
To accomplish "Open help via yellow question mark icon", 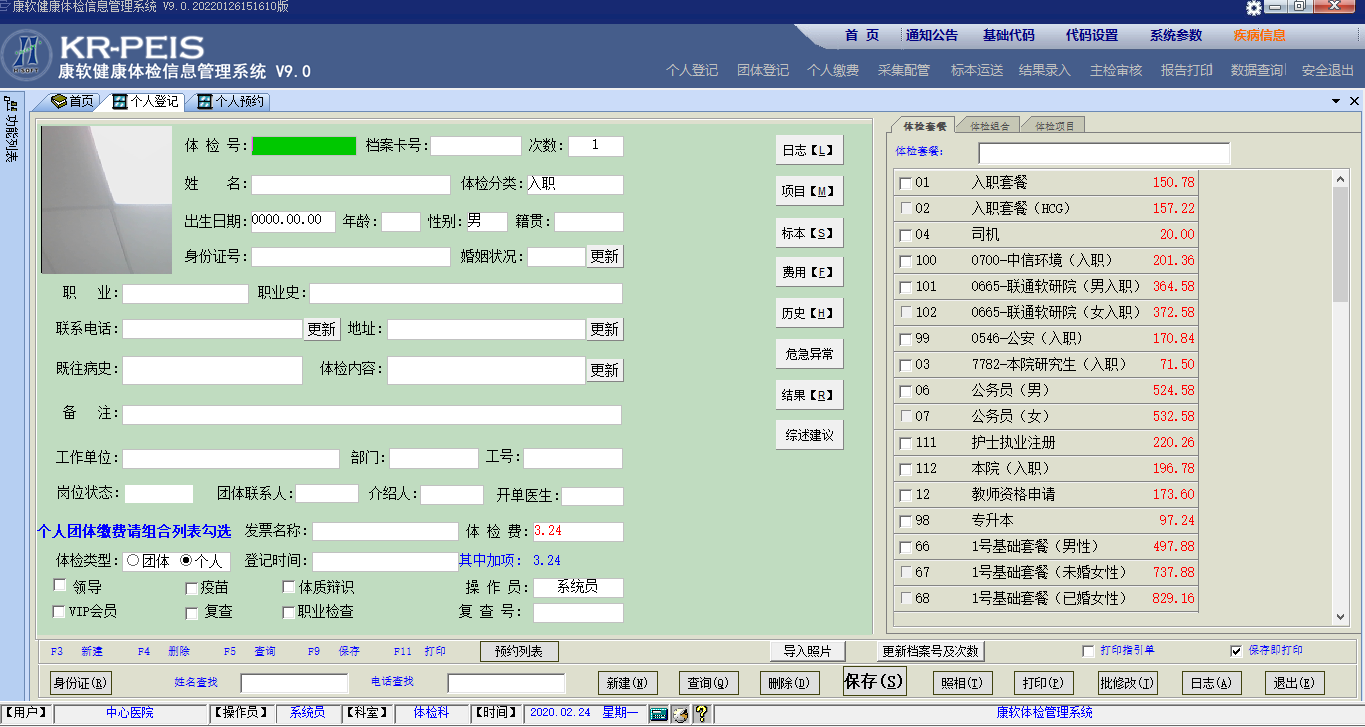I will pyautogui.click(x=701, y=713).
